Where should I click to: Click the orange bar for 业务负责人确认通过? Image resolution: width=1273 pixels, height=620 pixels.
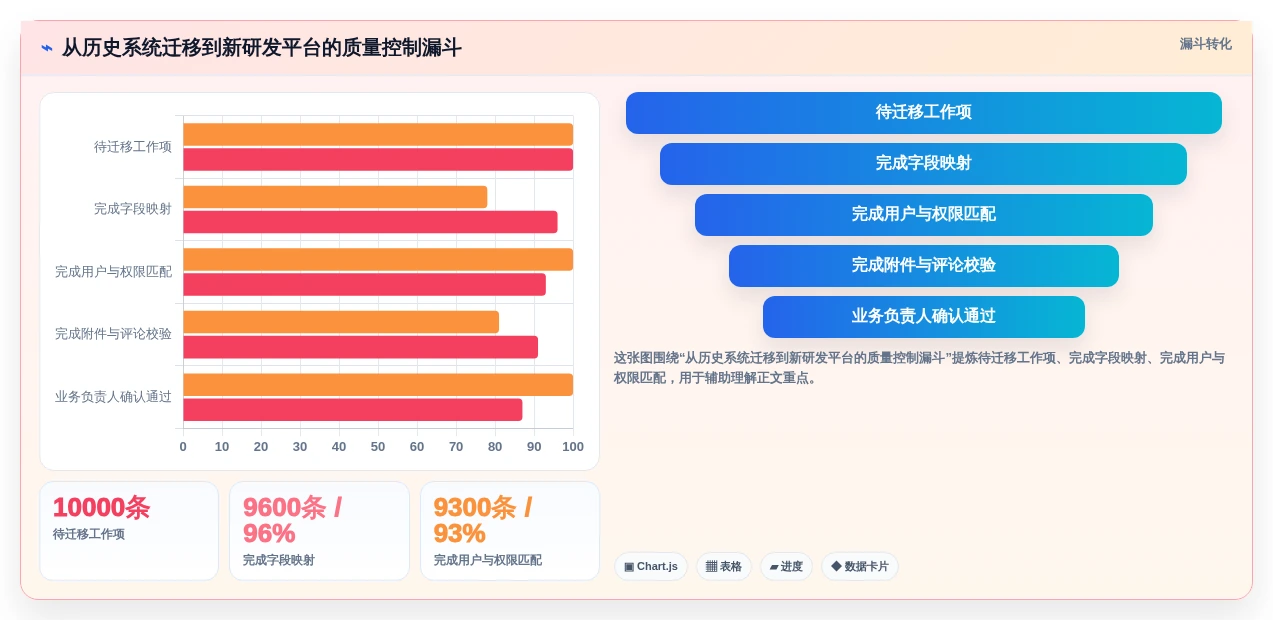click(378, 384)
